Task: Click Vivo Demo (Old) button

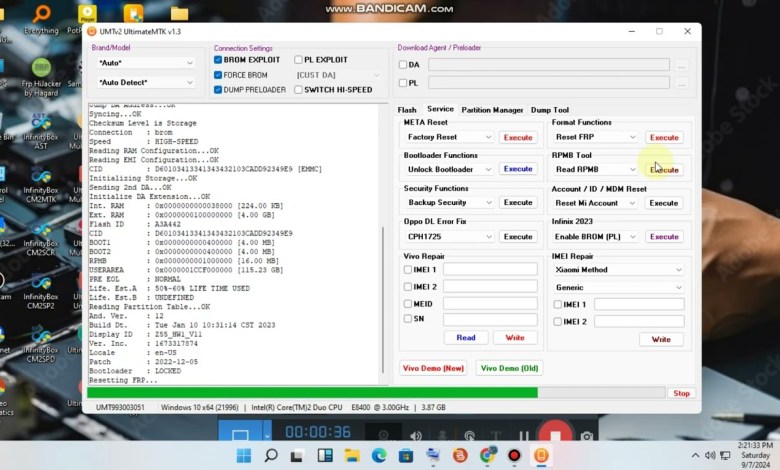Action: pos(509,368)
